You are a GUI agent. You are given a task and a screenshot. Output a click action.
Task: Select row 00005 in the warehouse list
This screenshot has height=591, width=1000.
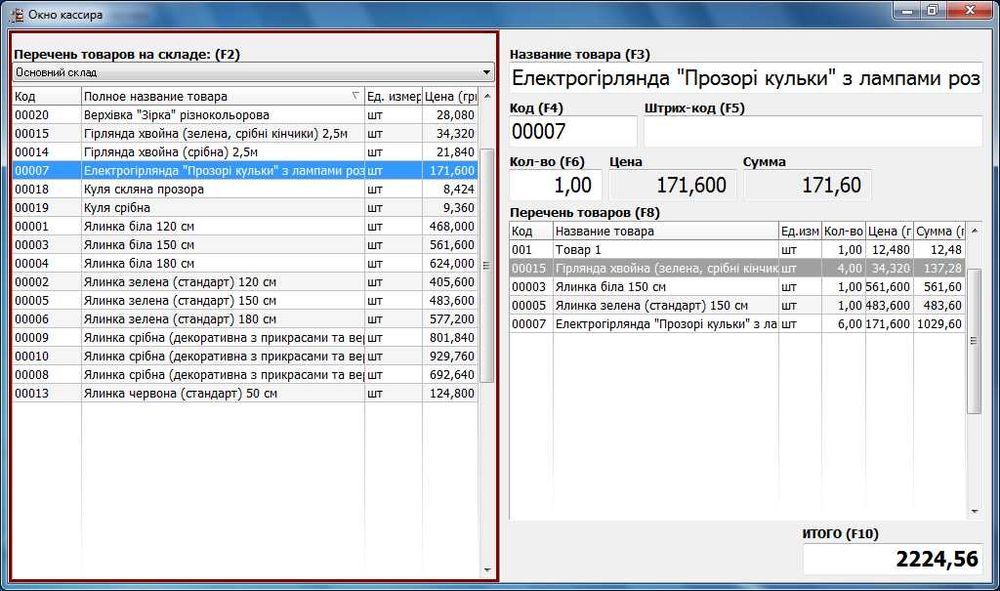point(245,300)
